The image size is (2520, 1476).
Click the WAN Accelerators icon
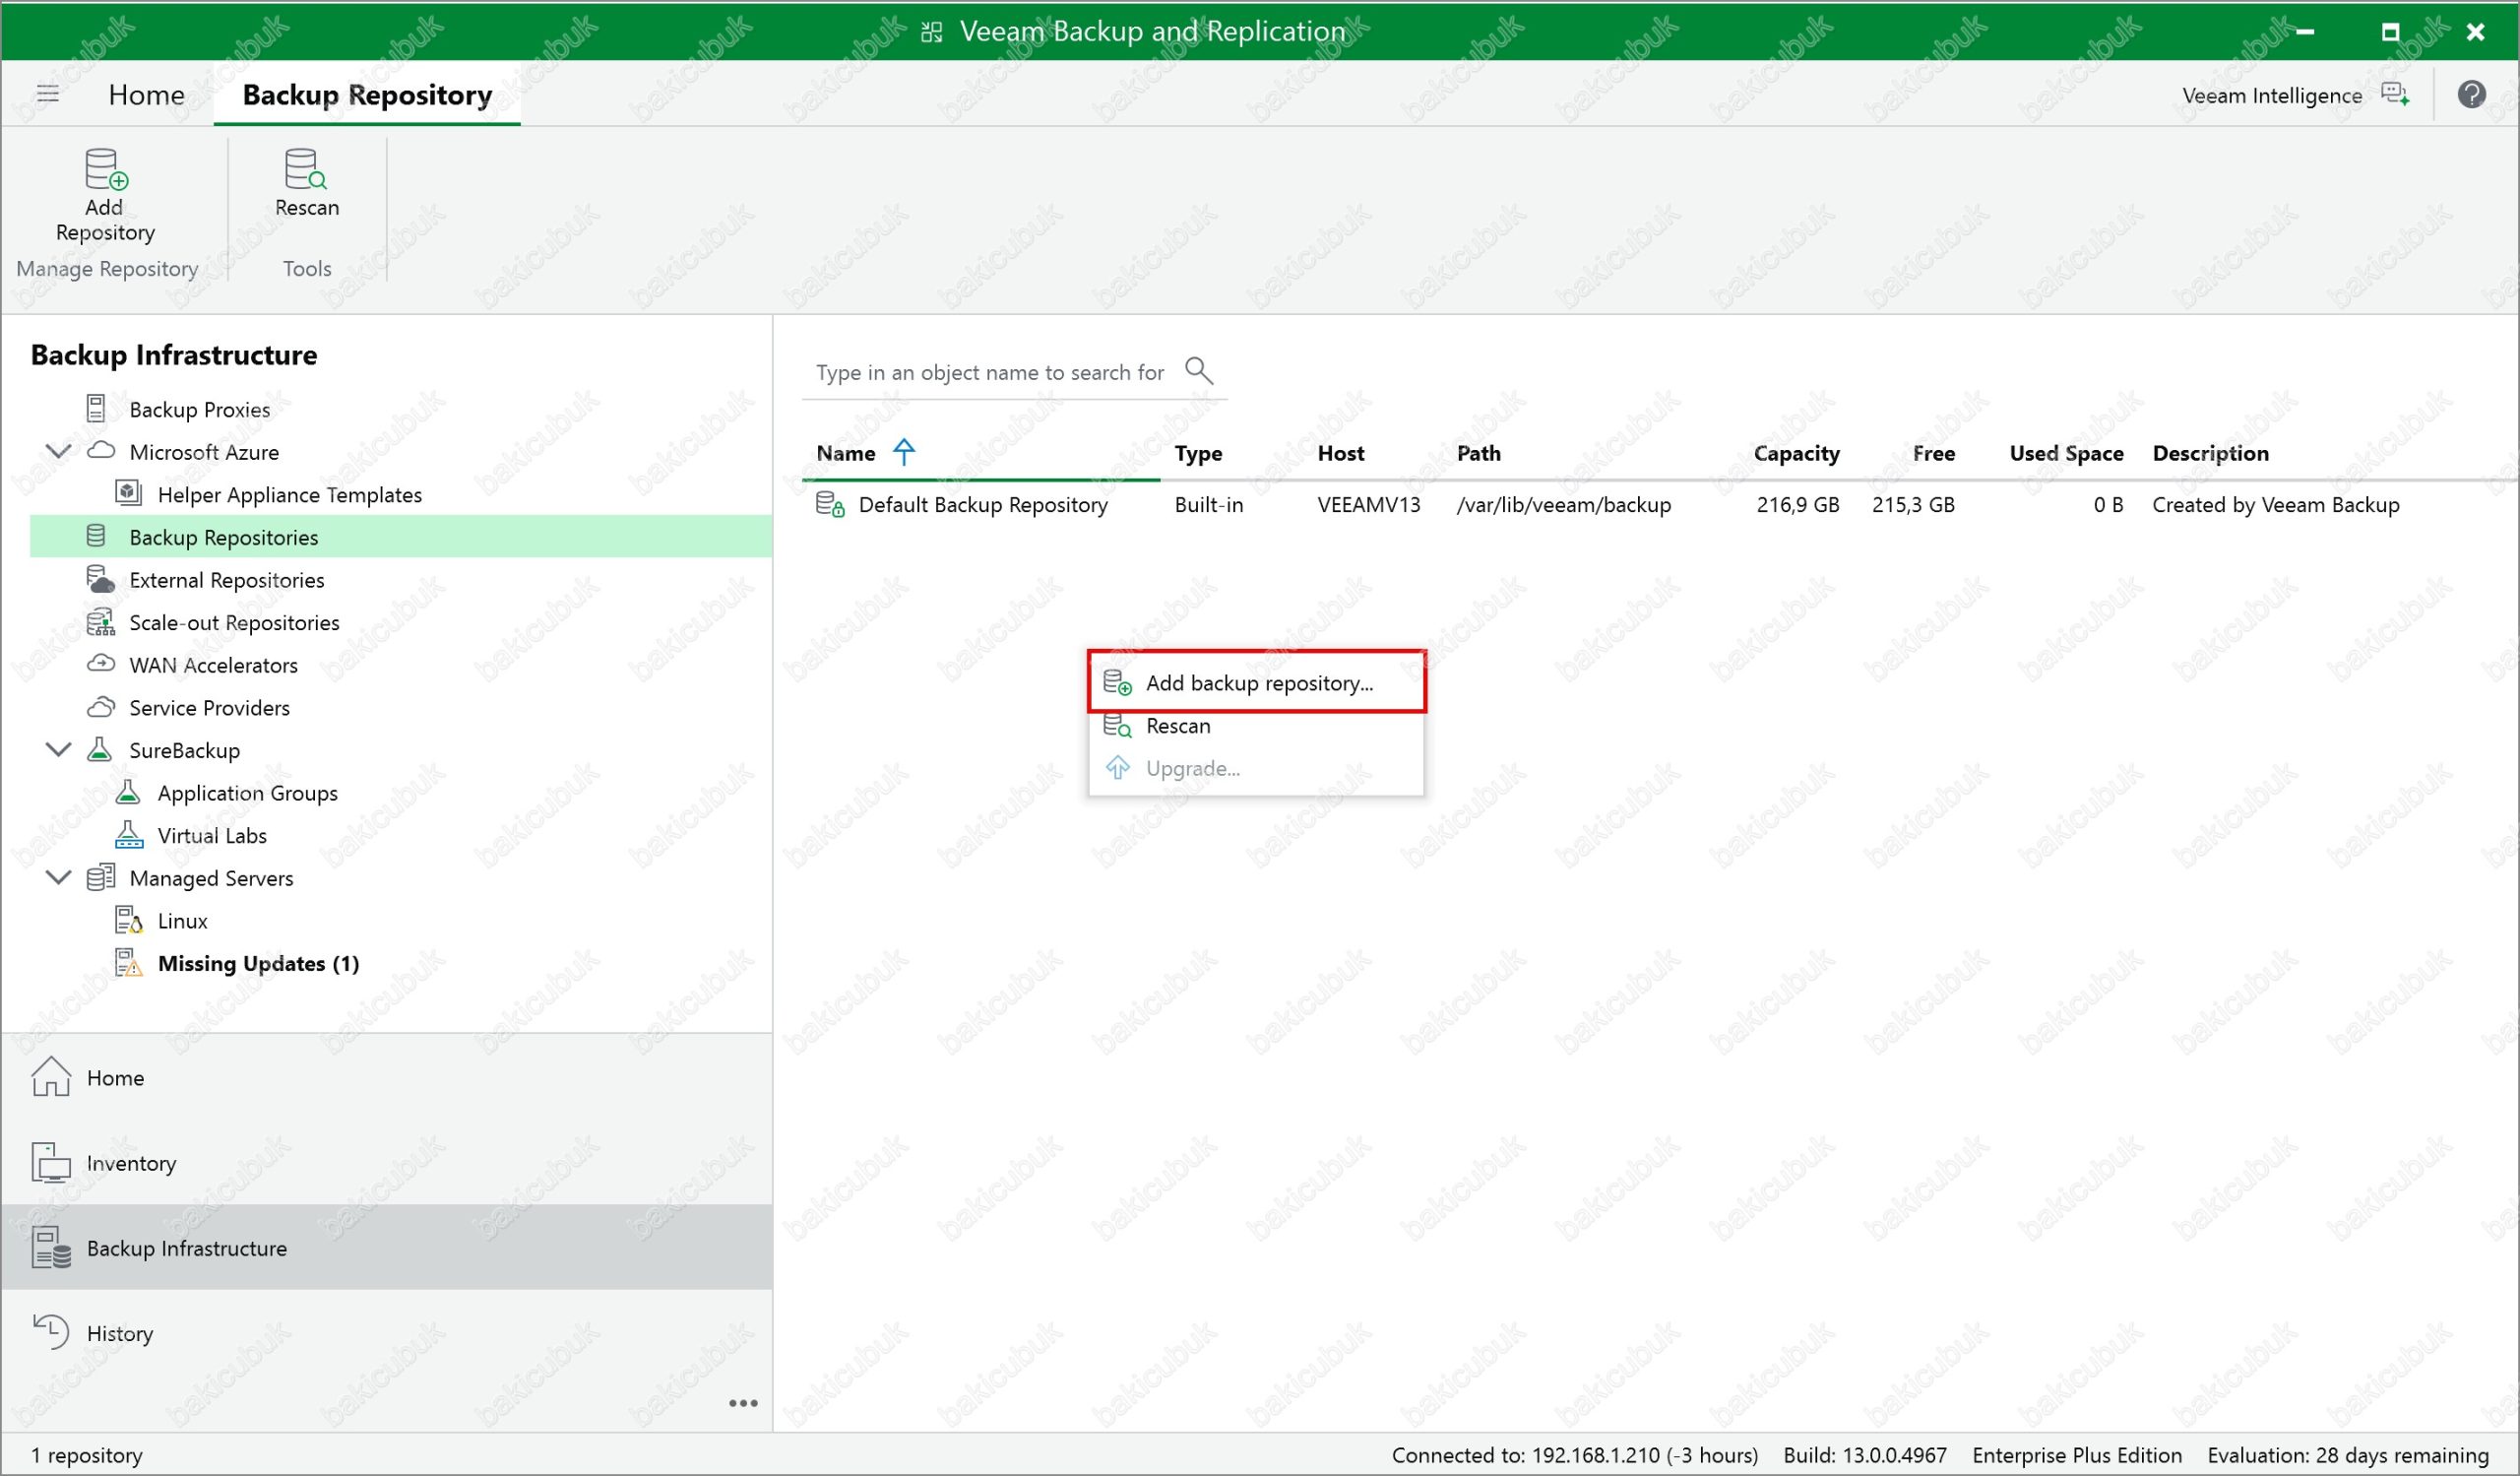tap(101, 664)
